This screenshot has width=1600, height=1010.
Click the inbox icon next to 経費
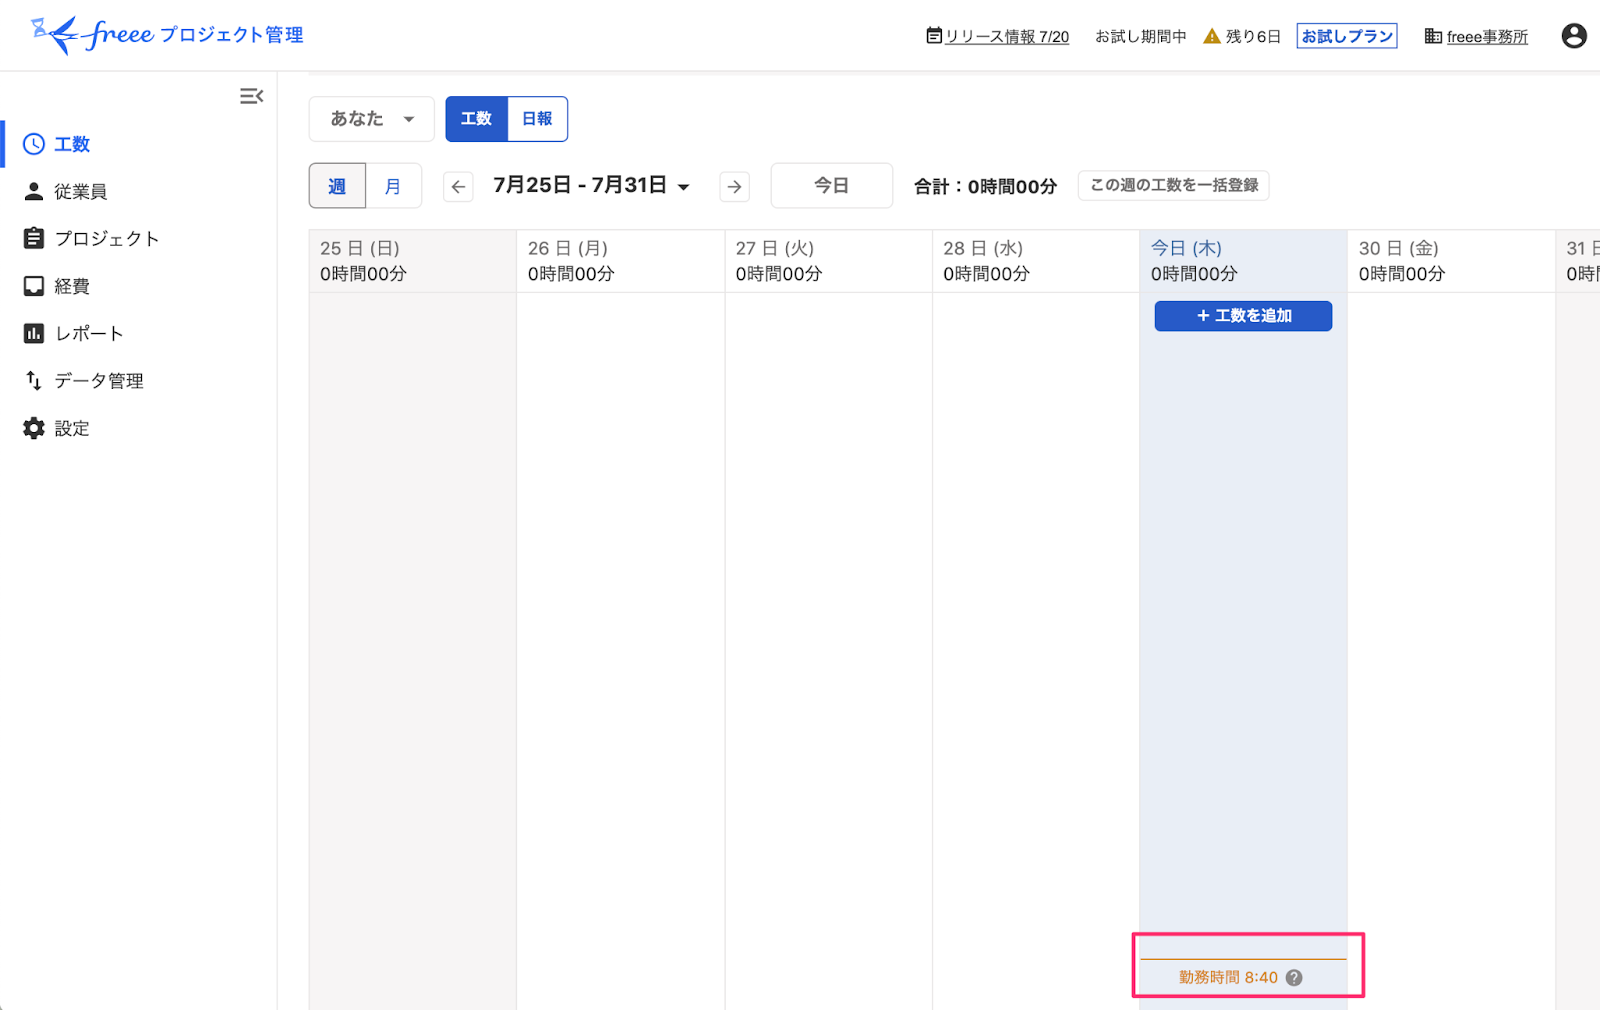(34, 286)
